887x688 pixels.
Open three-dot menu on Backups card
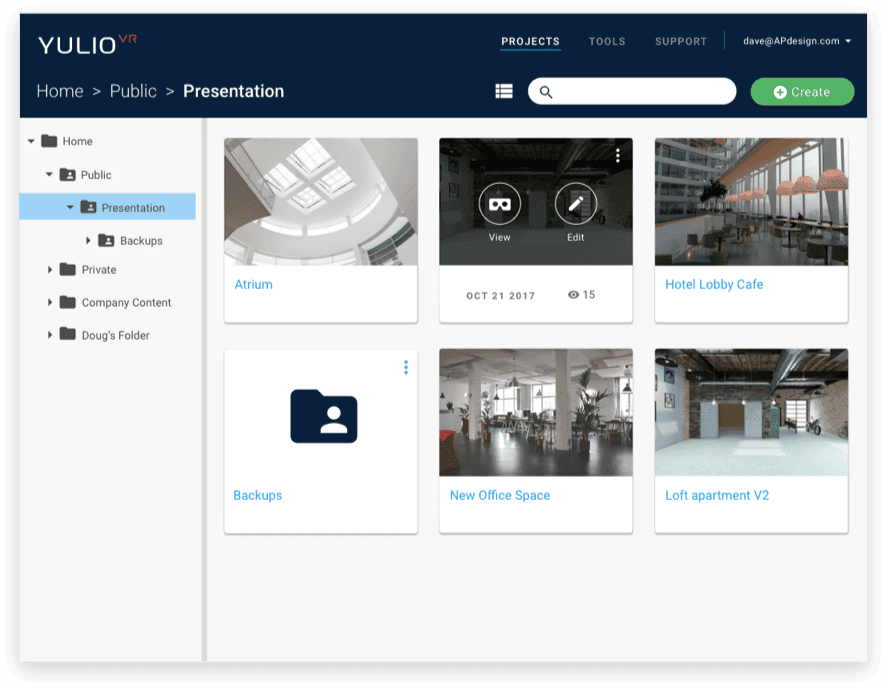406,367
